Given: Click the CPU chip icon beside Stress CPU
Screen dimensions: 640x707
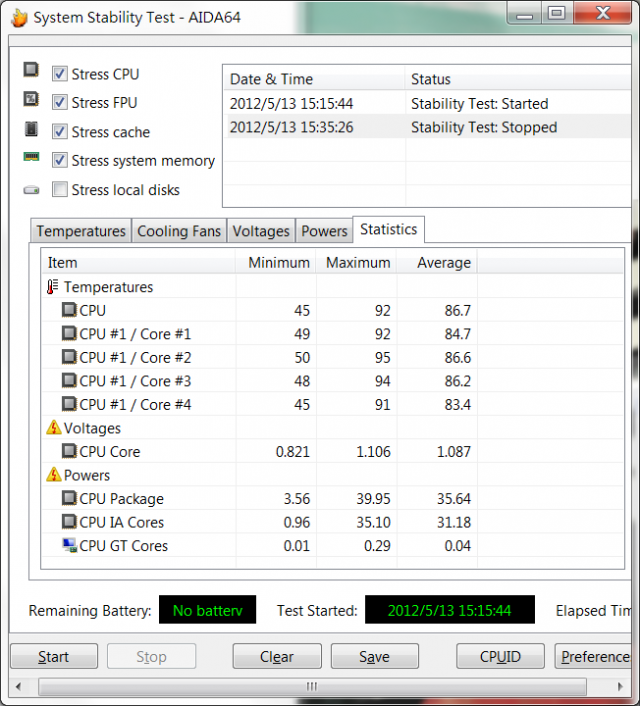Looking at the screenshot, I should pyautogui.click(x=31, y=70).
